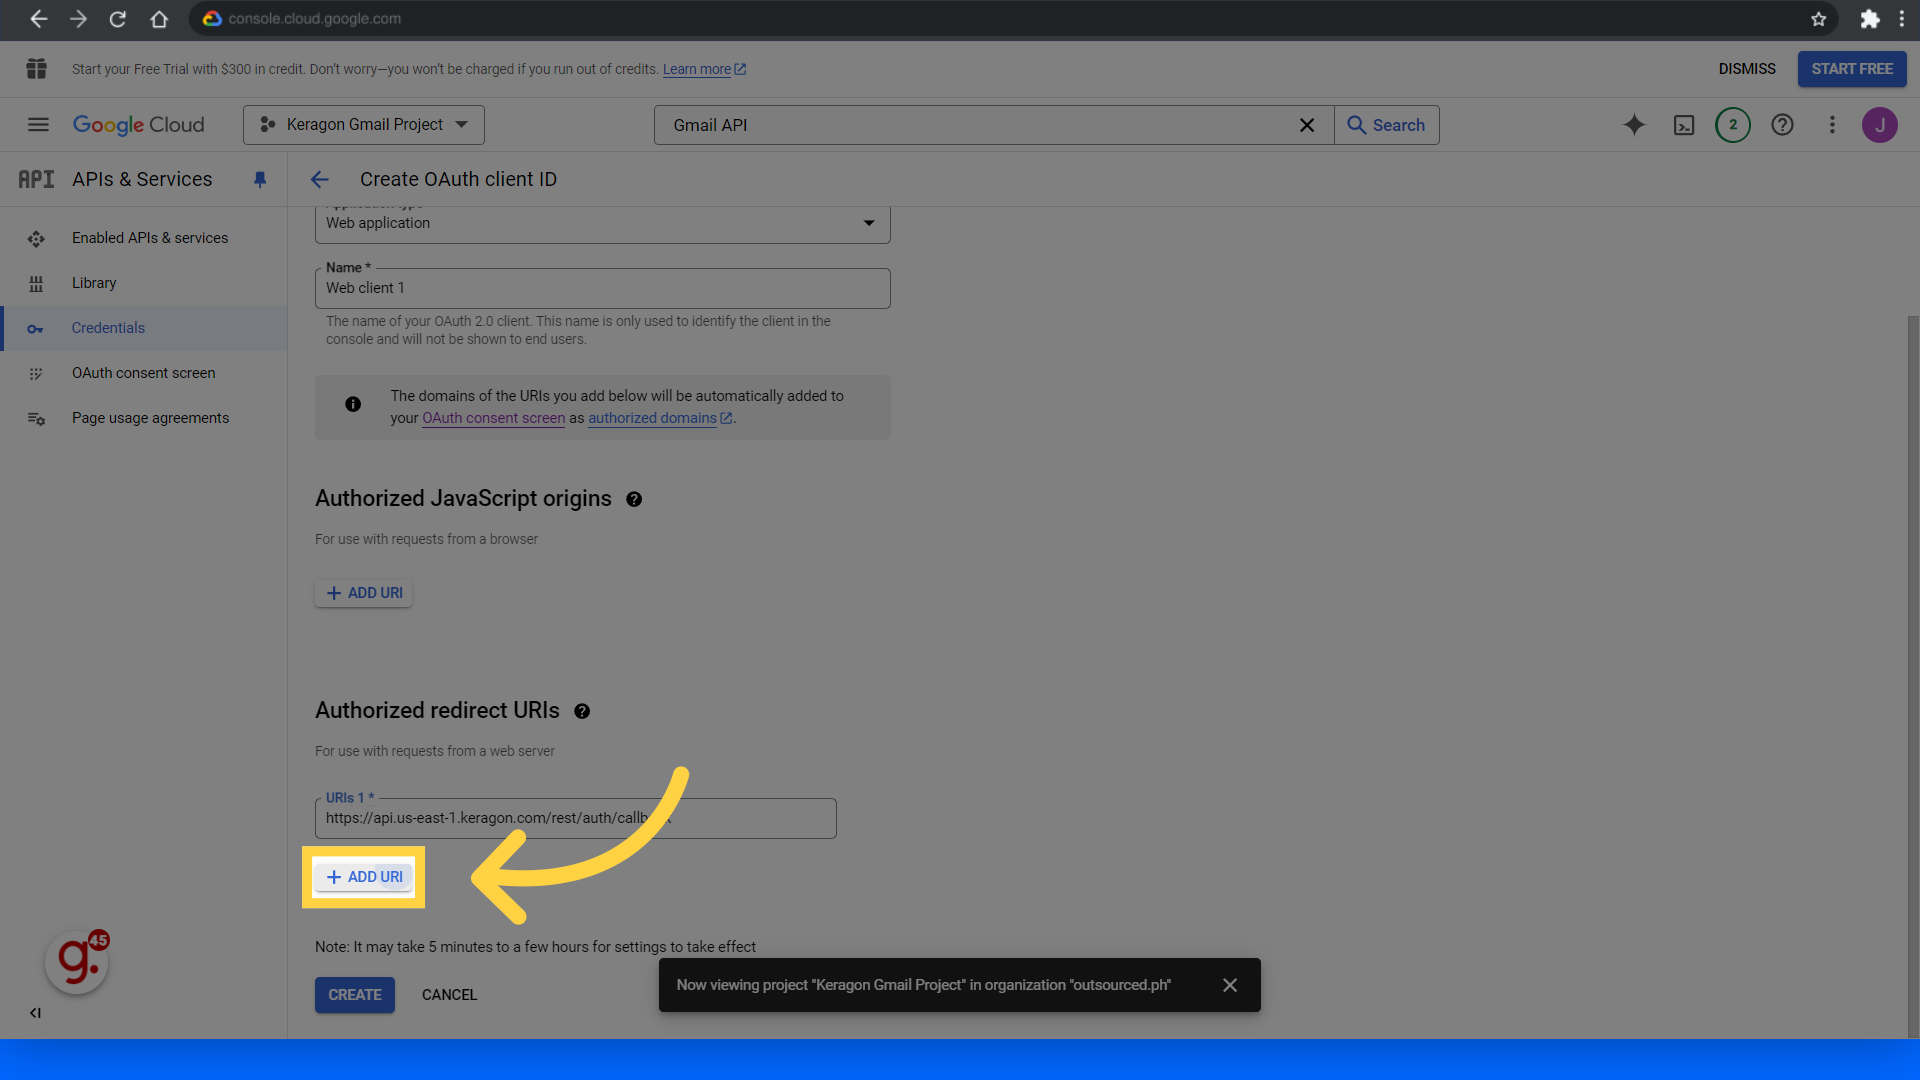Click the CREATE button
The height and width of the screenshot is (1080, 1920).
[355, 995]
